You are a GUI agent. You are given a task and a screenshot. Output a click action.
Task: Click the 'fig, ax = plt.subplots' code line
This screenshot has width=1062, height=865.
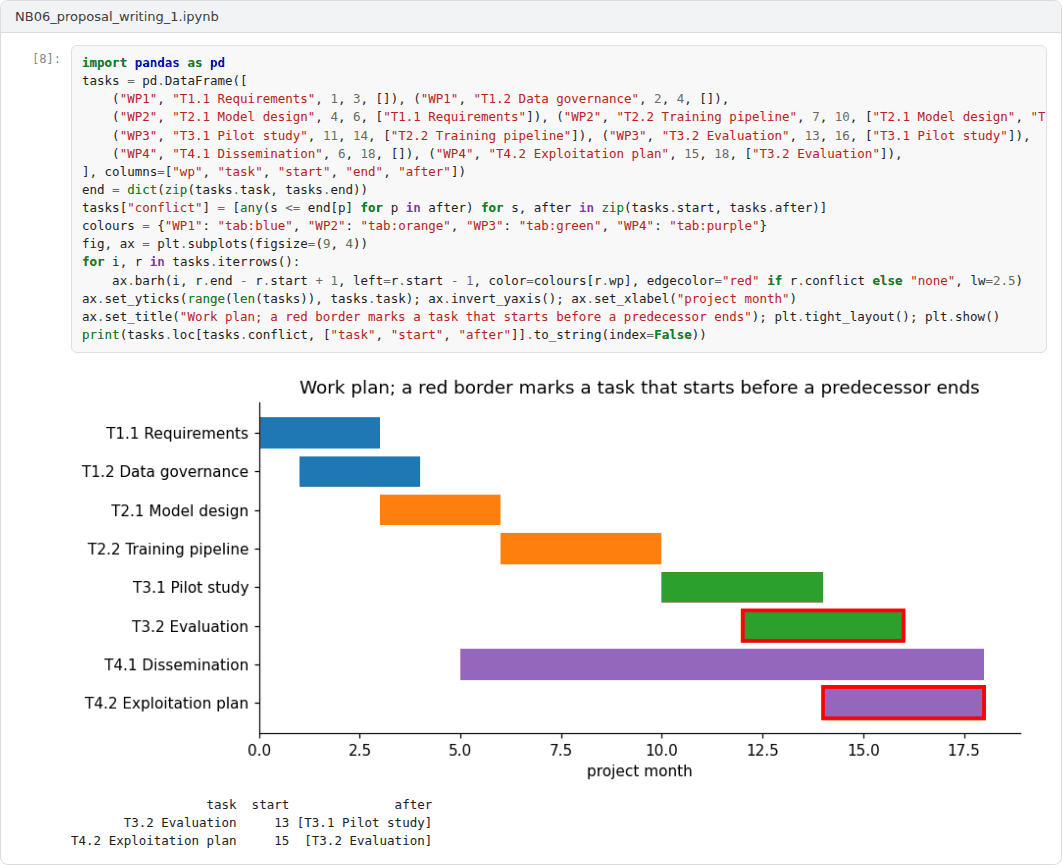(224, 244)
